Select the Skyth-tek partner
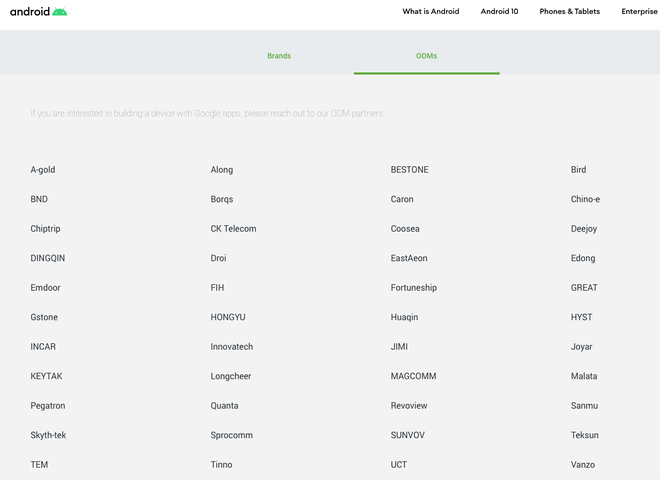Viewport: 660px width, 480px height. click(x=48, y=435)
